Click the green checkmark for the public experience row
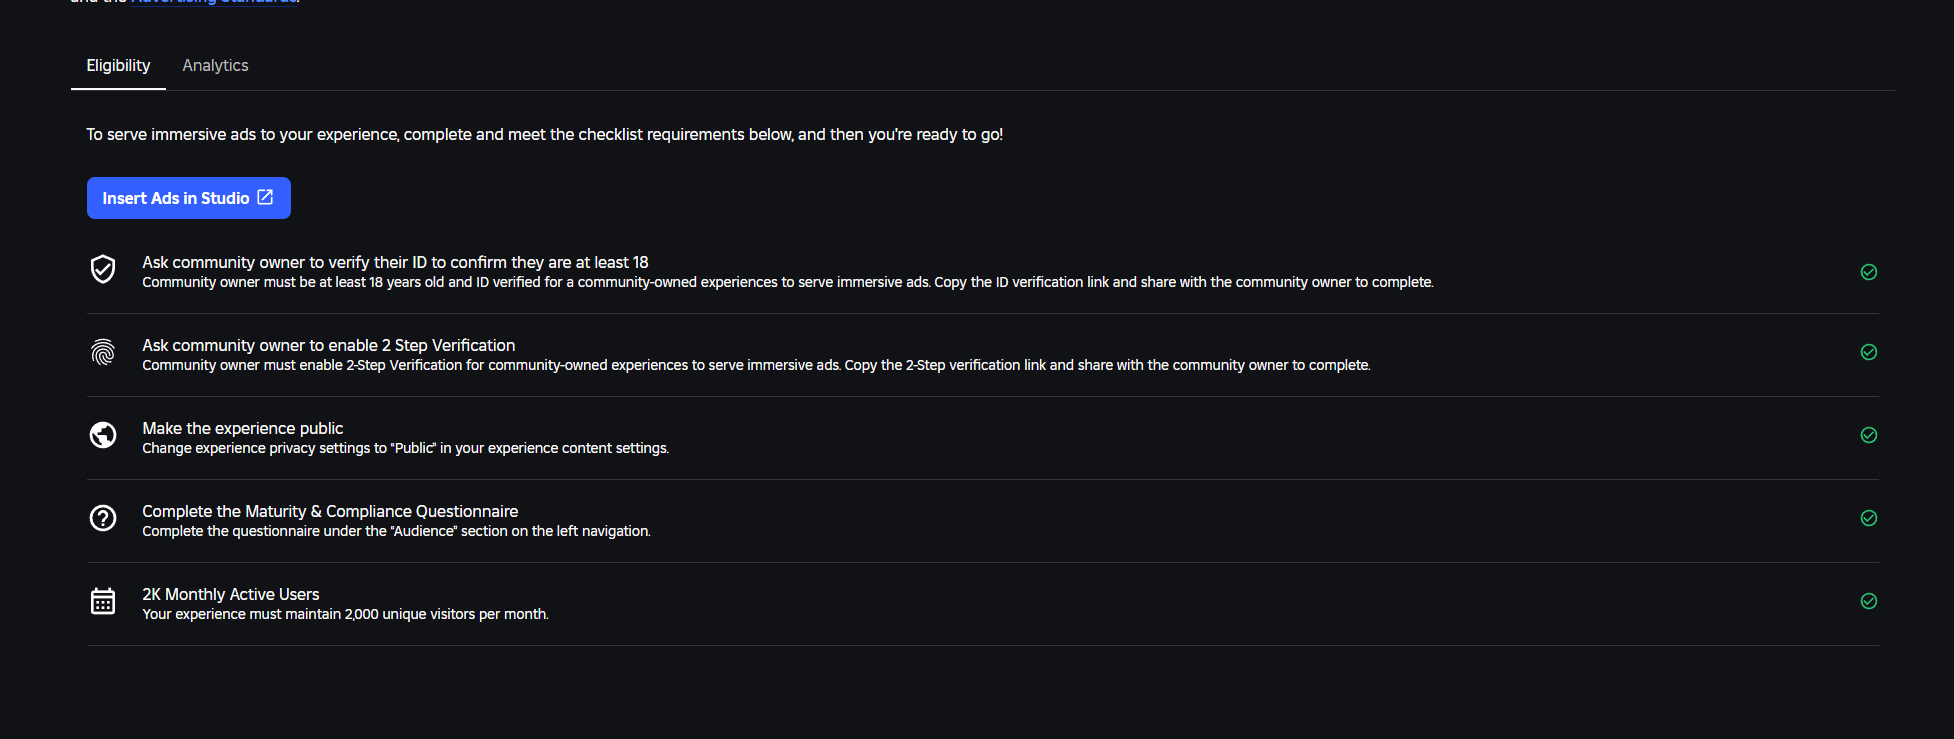 tap(1868, 435)
